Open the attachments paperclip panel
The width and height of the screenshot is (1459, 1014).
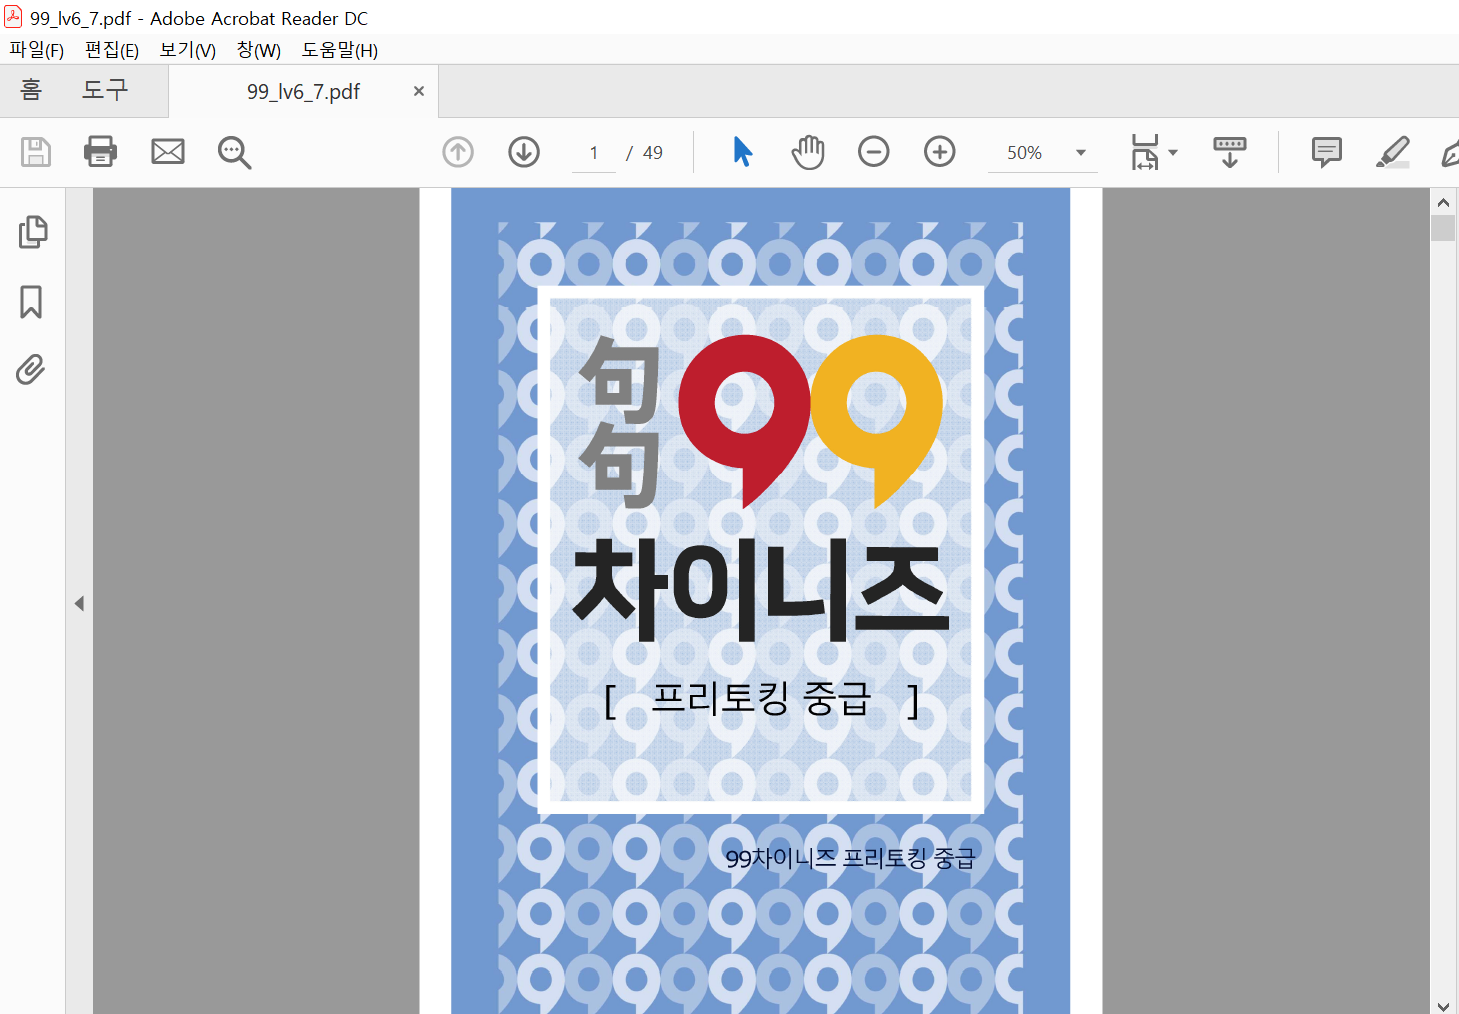pyautogui.click(x=31, y=370)
